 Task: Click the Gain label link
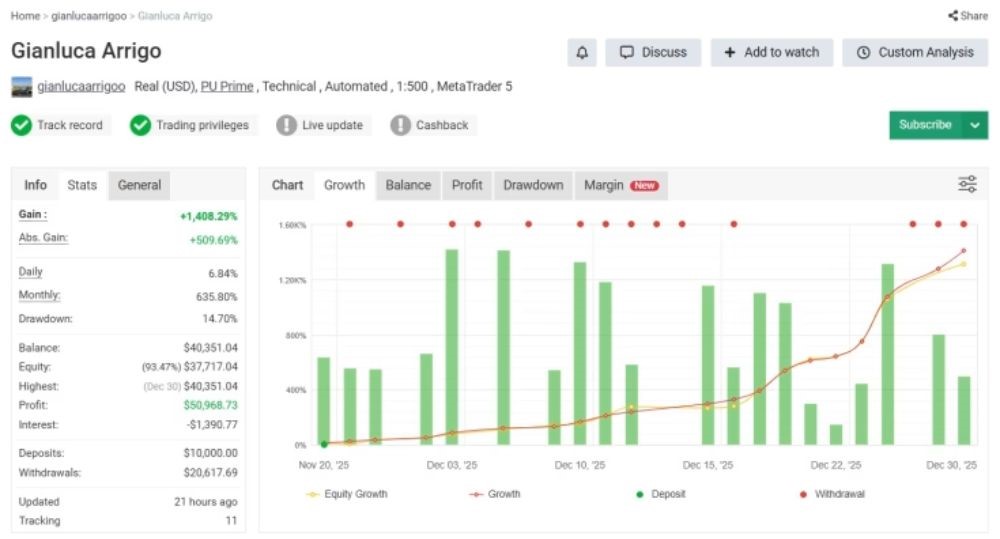(x=33, y=214)
